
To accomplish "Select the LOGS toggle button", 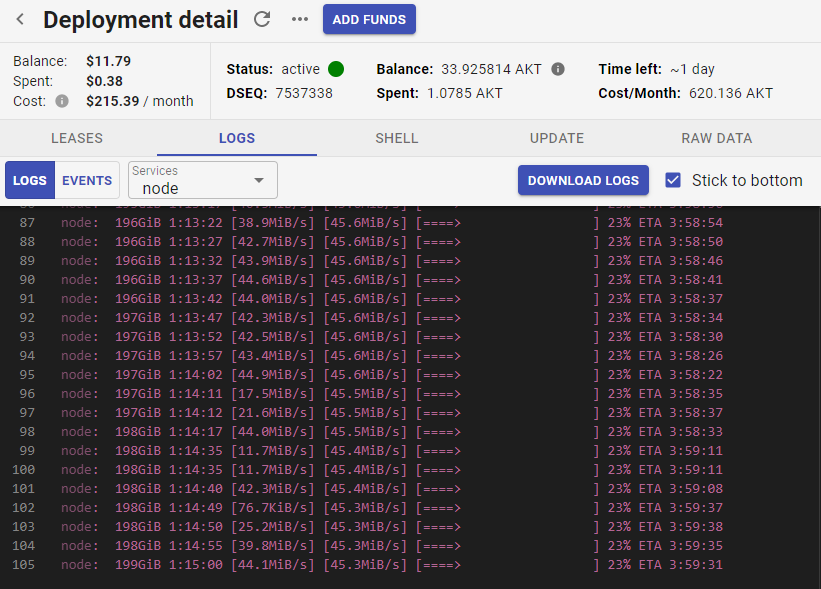I will pos(30,181).
